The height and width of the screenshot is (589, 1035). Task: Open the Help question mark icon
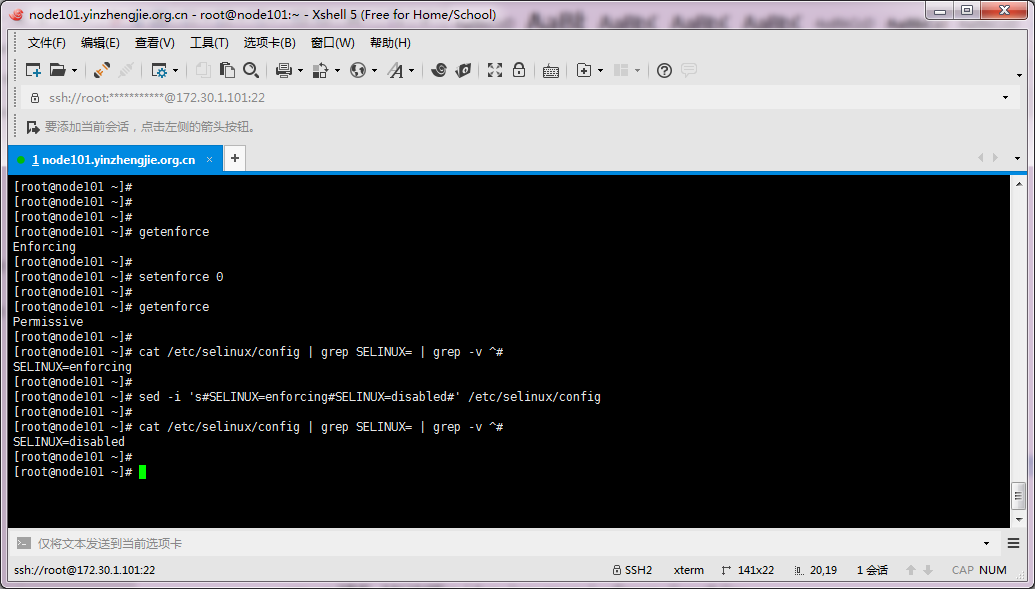pyautogui.click(x=665, y=71)
